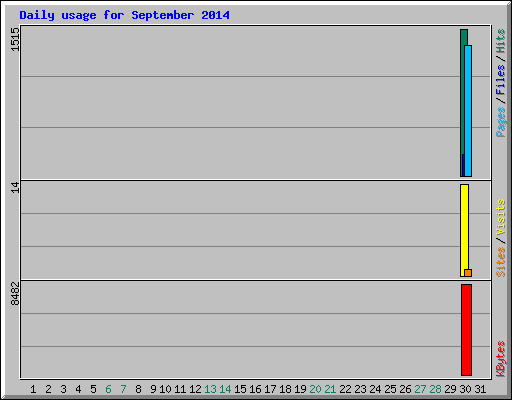Click the blue 'Files' legend label
The image size is (512, 400).
pyautogui.click(x=500, y=79)
